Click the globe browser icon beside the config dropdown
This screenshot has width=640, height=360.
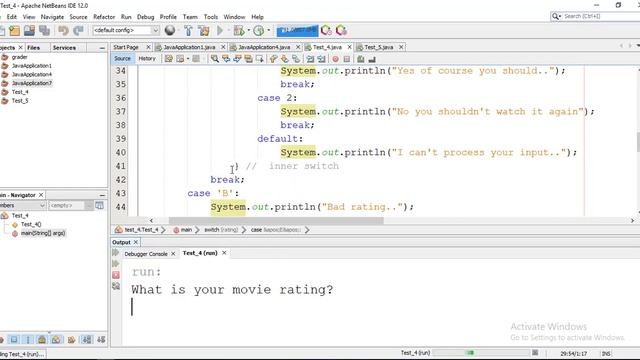pos(170,30)
